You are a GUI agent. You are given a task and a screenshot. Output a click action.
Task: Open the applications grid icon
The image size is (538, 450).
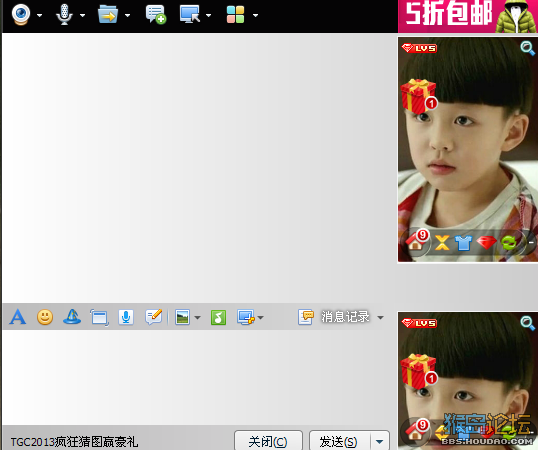[x=235, y=15]
